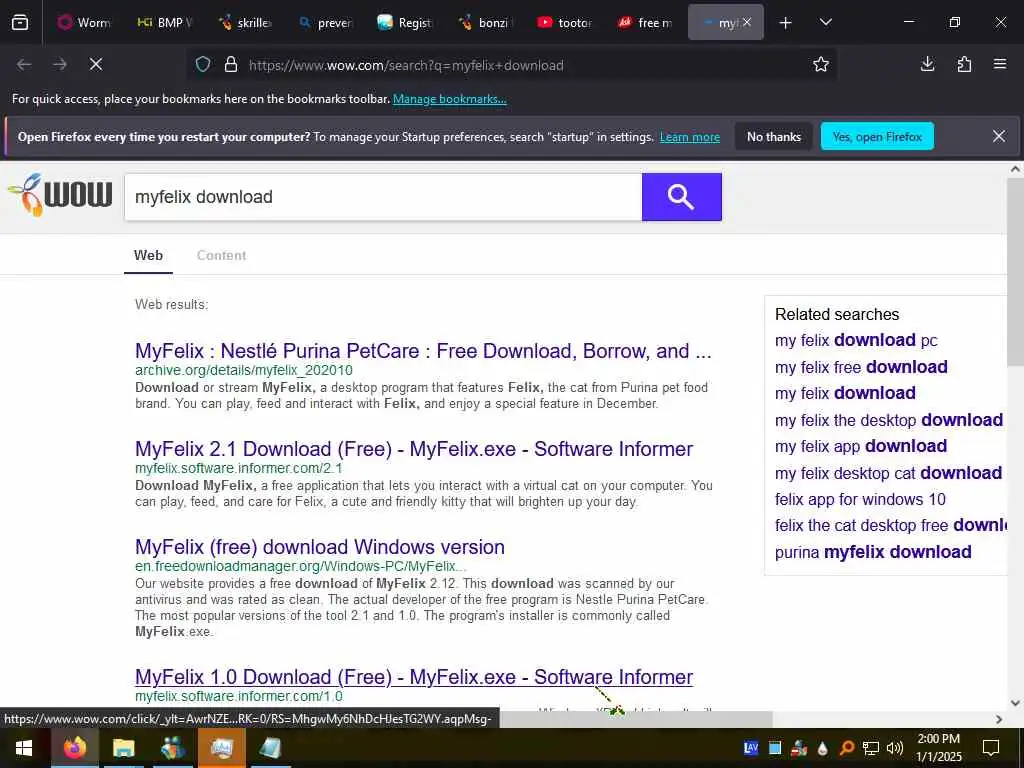Click the horizontal scrollbar thumb
The height and width of the screenshot is (768, 1024).
636,719
